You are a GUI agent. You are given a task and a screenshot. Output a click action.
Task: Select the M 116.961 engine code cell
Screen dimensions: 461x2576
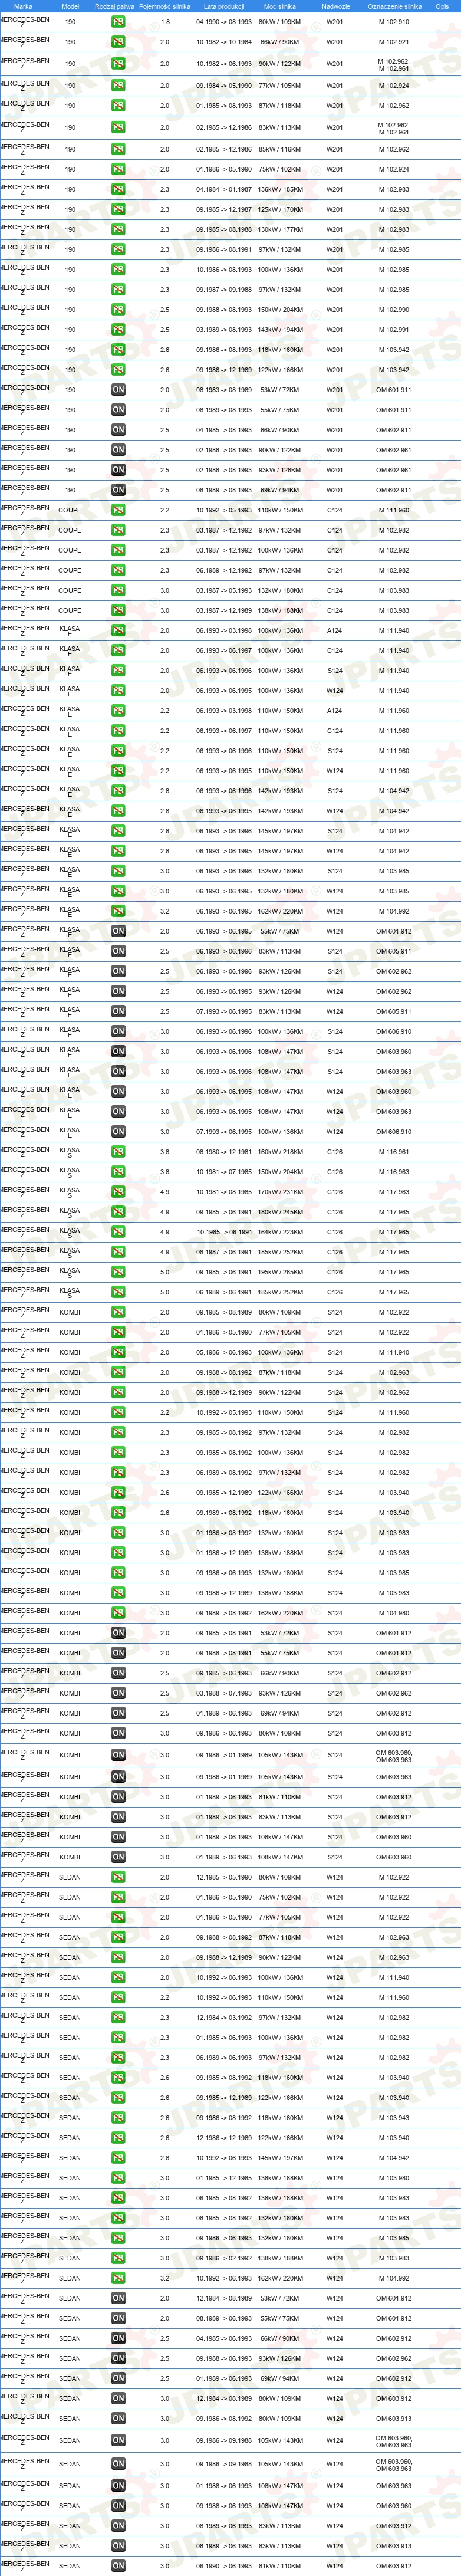394,1152
